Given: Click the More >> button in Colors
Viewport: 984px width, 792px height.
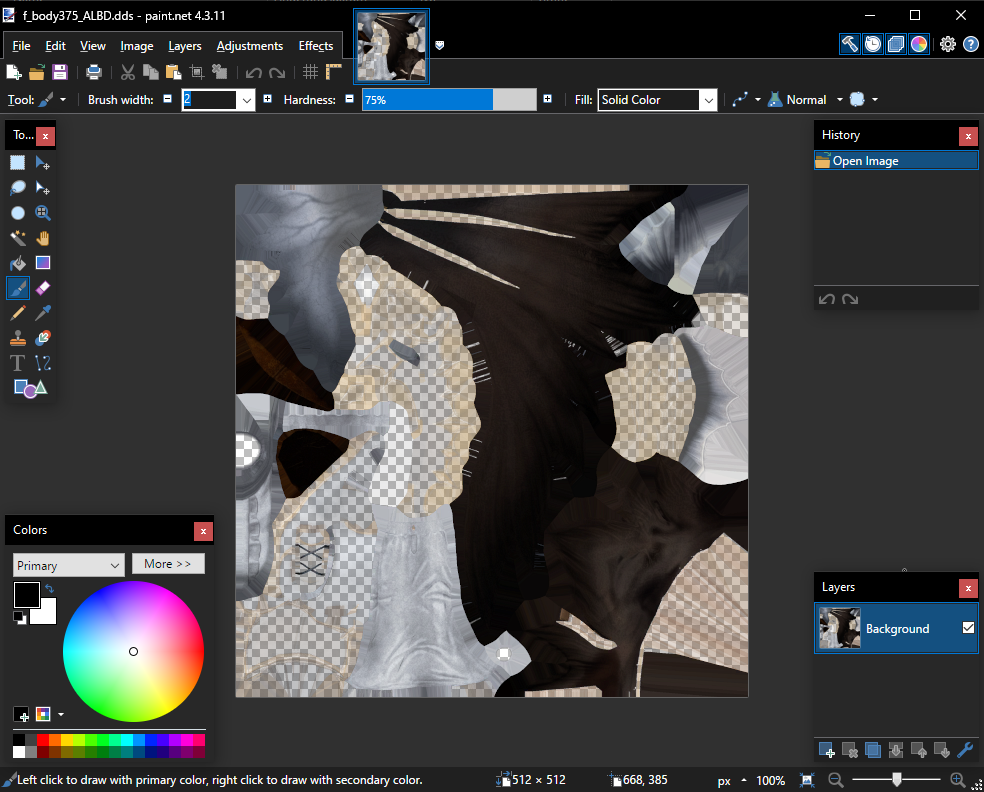Looking at the screenshot, I should pos(168,564).
